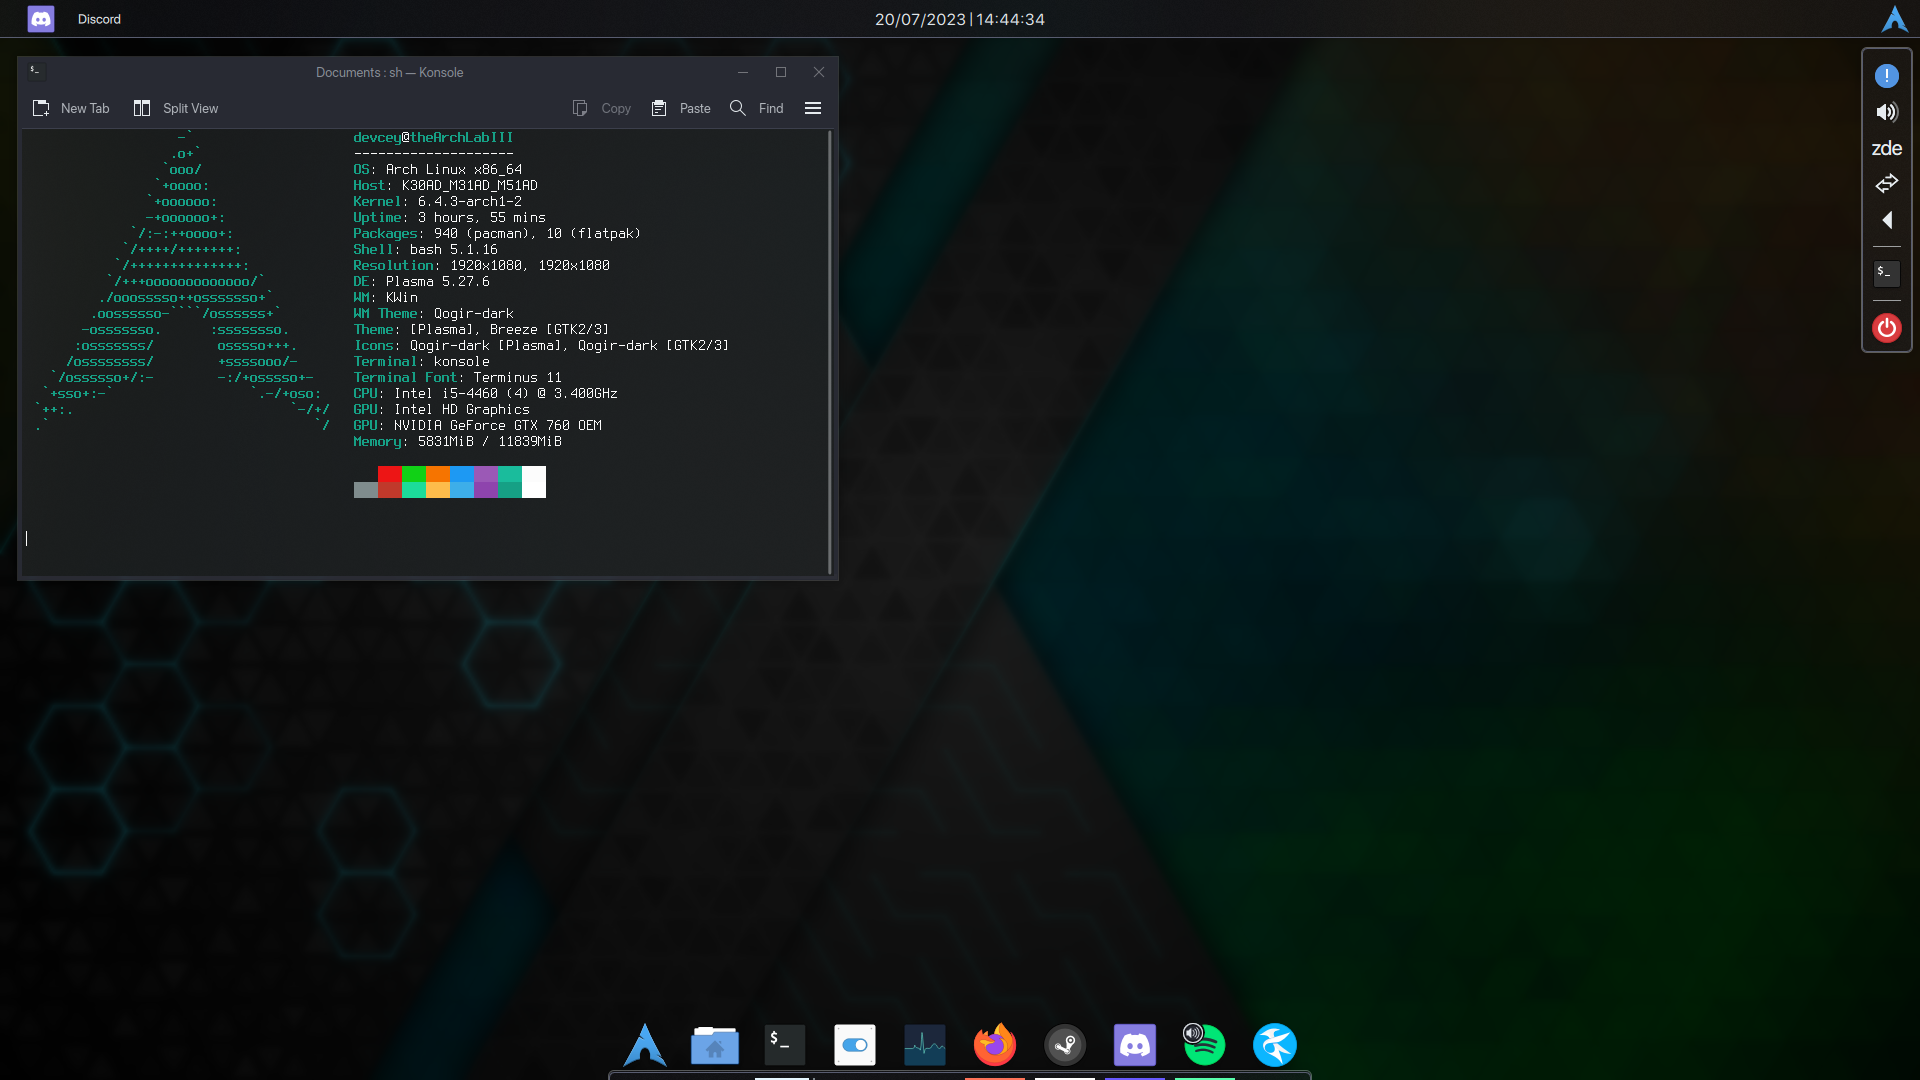This screenshot has width=1920, height=1080.
Task: Click the zde keyboard layout indicator
Action: (1886, 148)
